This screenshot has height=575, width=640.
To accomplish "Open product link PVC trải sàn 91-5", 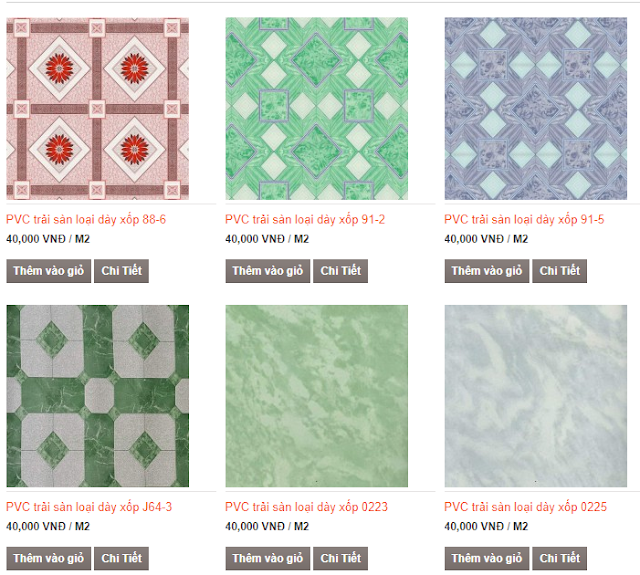I will [x=524, y=220].
